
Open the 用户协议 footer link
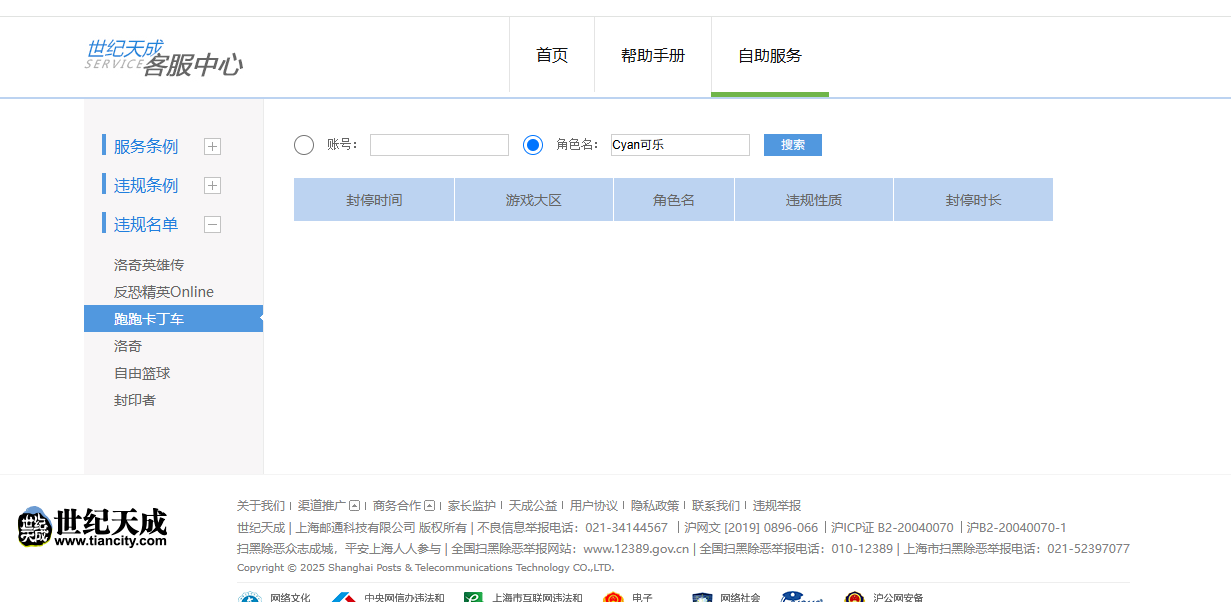594,506
